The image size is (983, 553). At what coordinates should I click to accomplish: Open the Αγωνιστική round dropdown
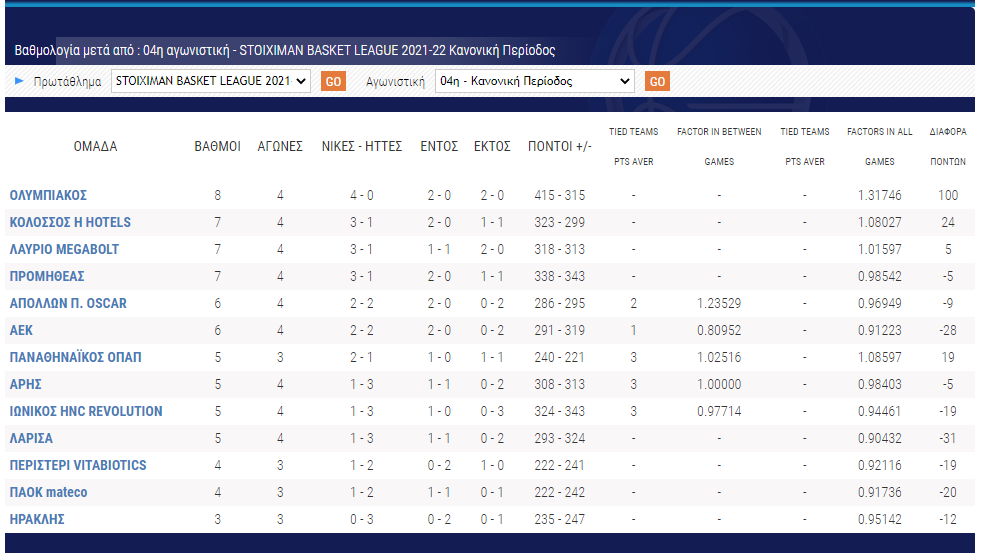(x=535, y=81)
